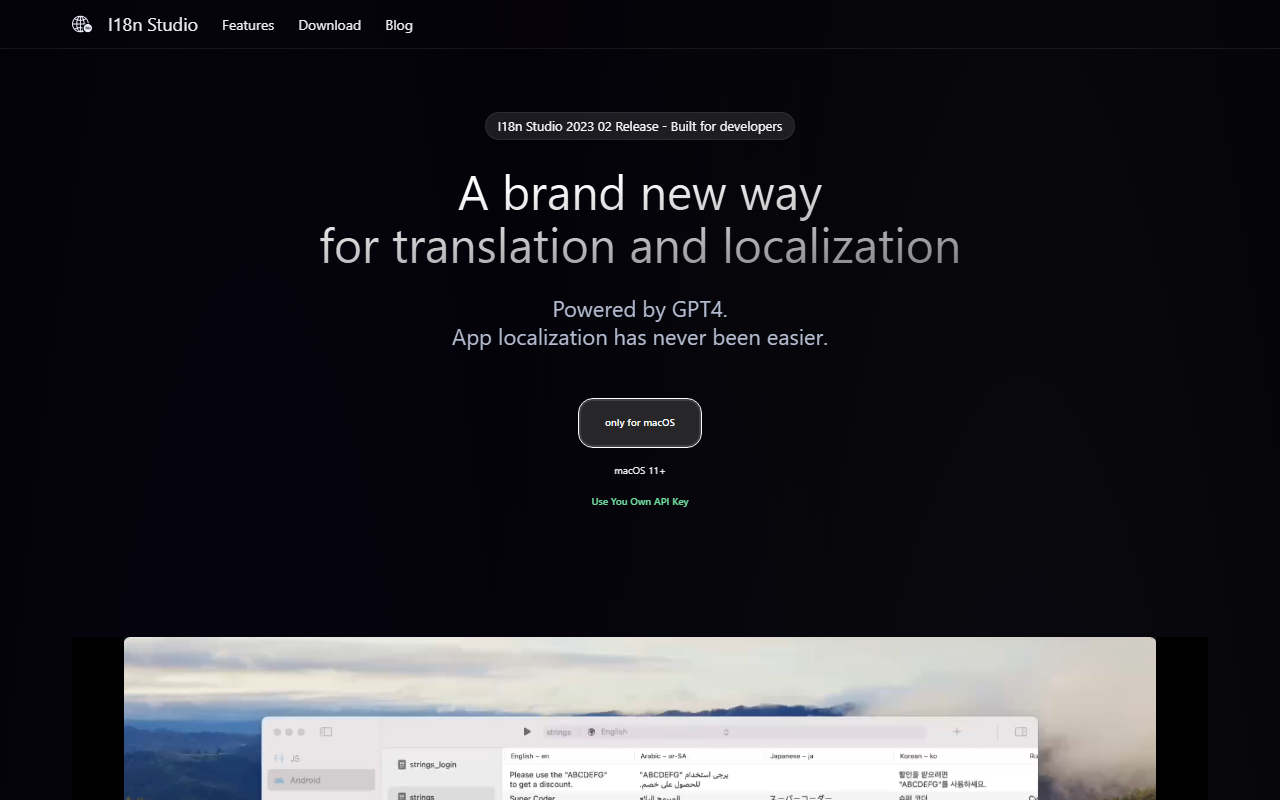This screenshot has height=800, width=1280.
Task: Click the "Korean – ko" column header
Action: point(917,756)
